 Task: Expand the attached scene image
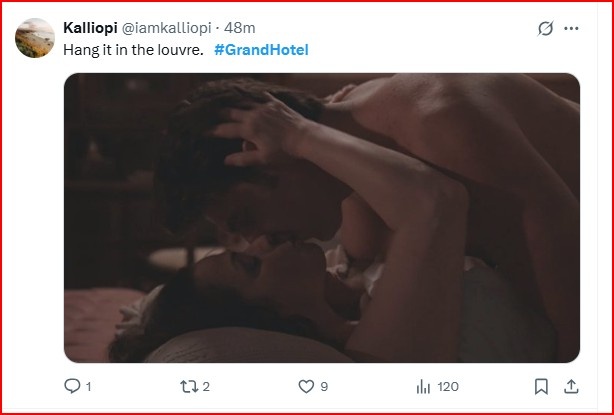coord(322,218)
